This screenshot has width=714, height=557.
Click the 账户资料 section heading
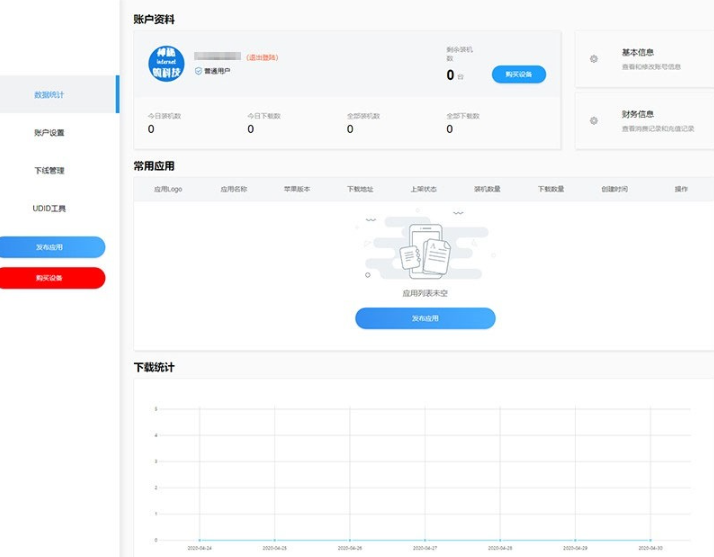pos(154,19)
